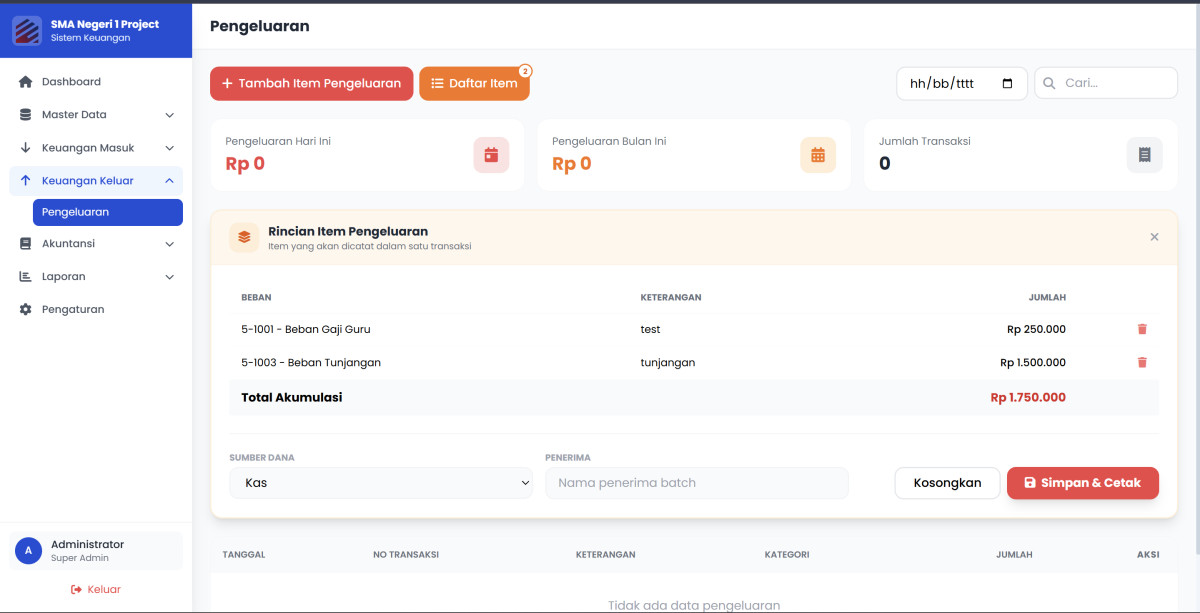Viewport: 1200px width, 613px height.
Task: Collapse the Keuangan Keluar chevron
Action: 169,181
